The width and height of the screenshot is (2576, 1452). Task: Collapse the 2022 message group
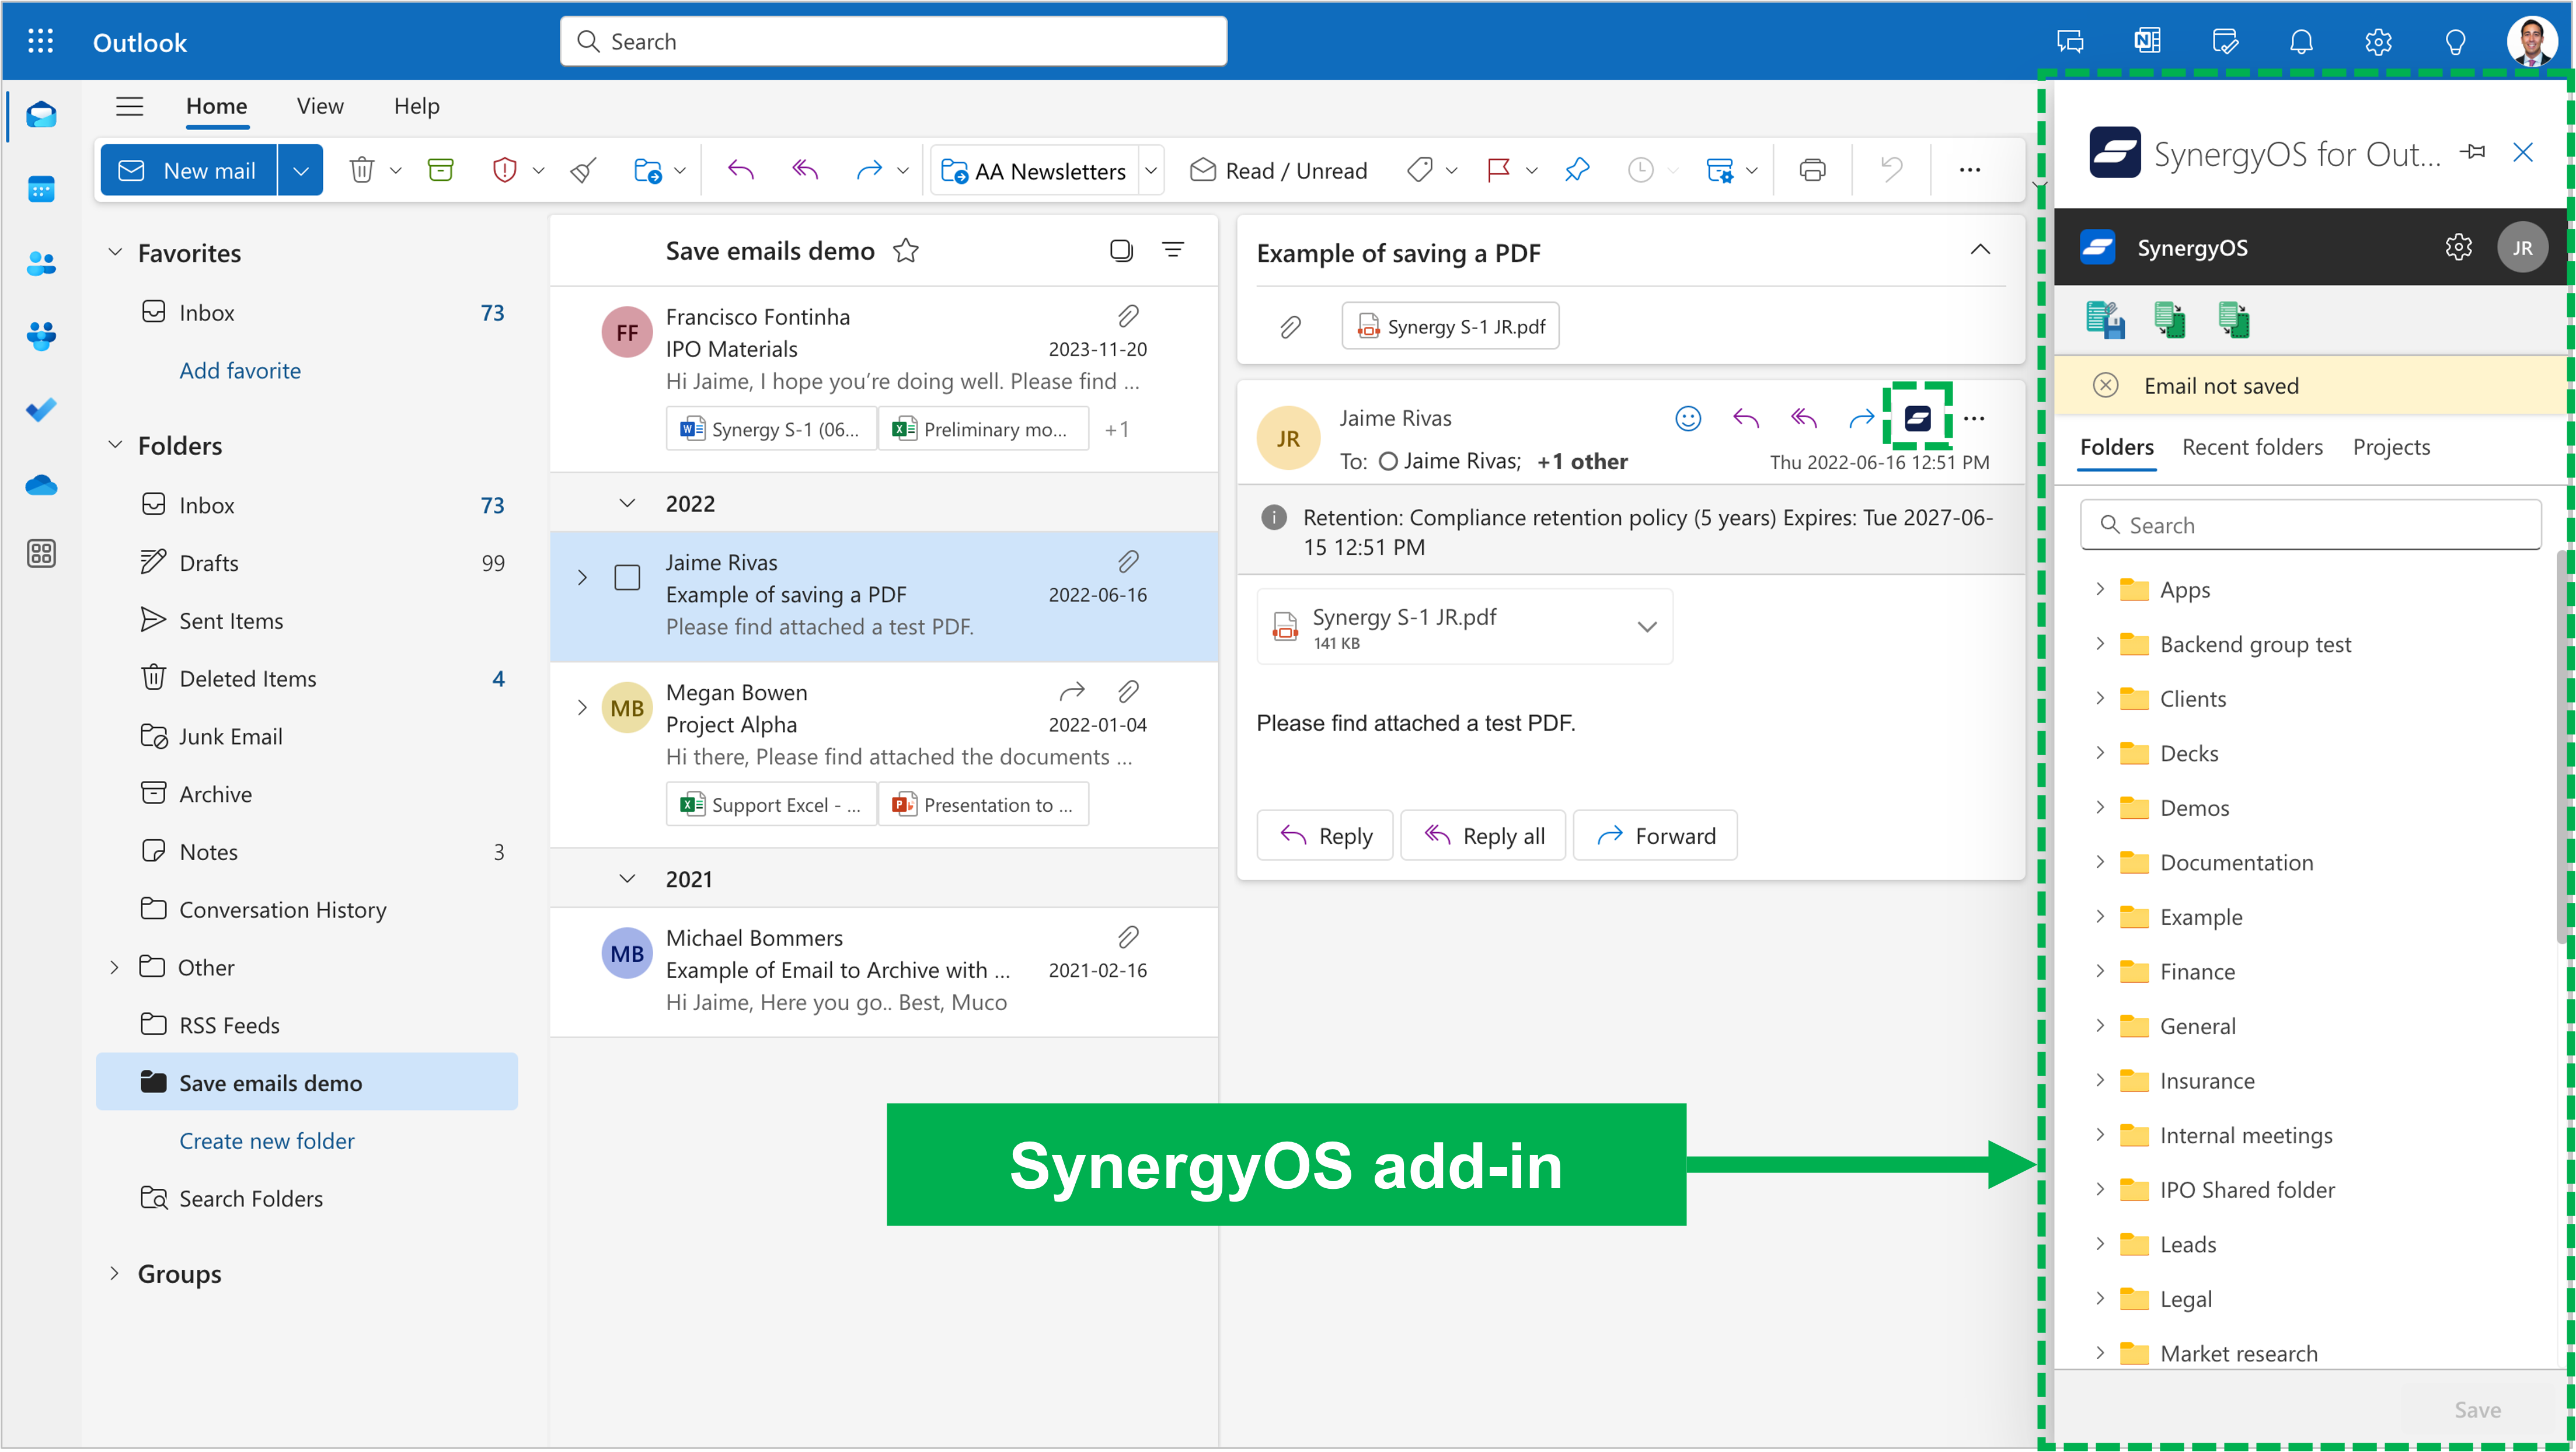627,503
